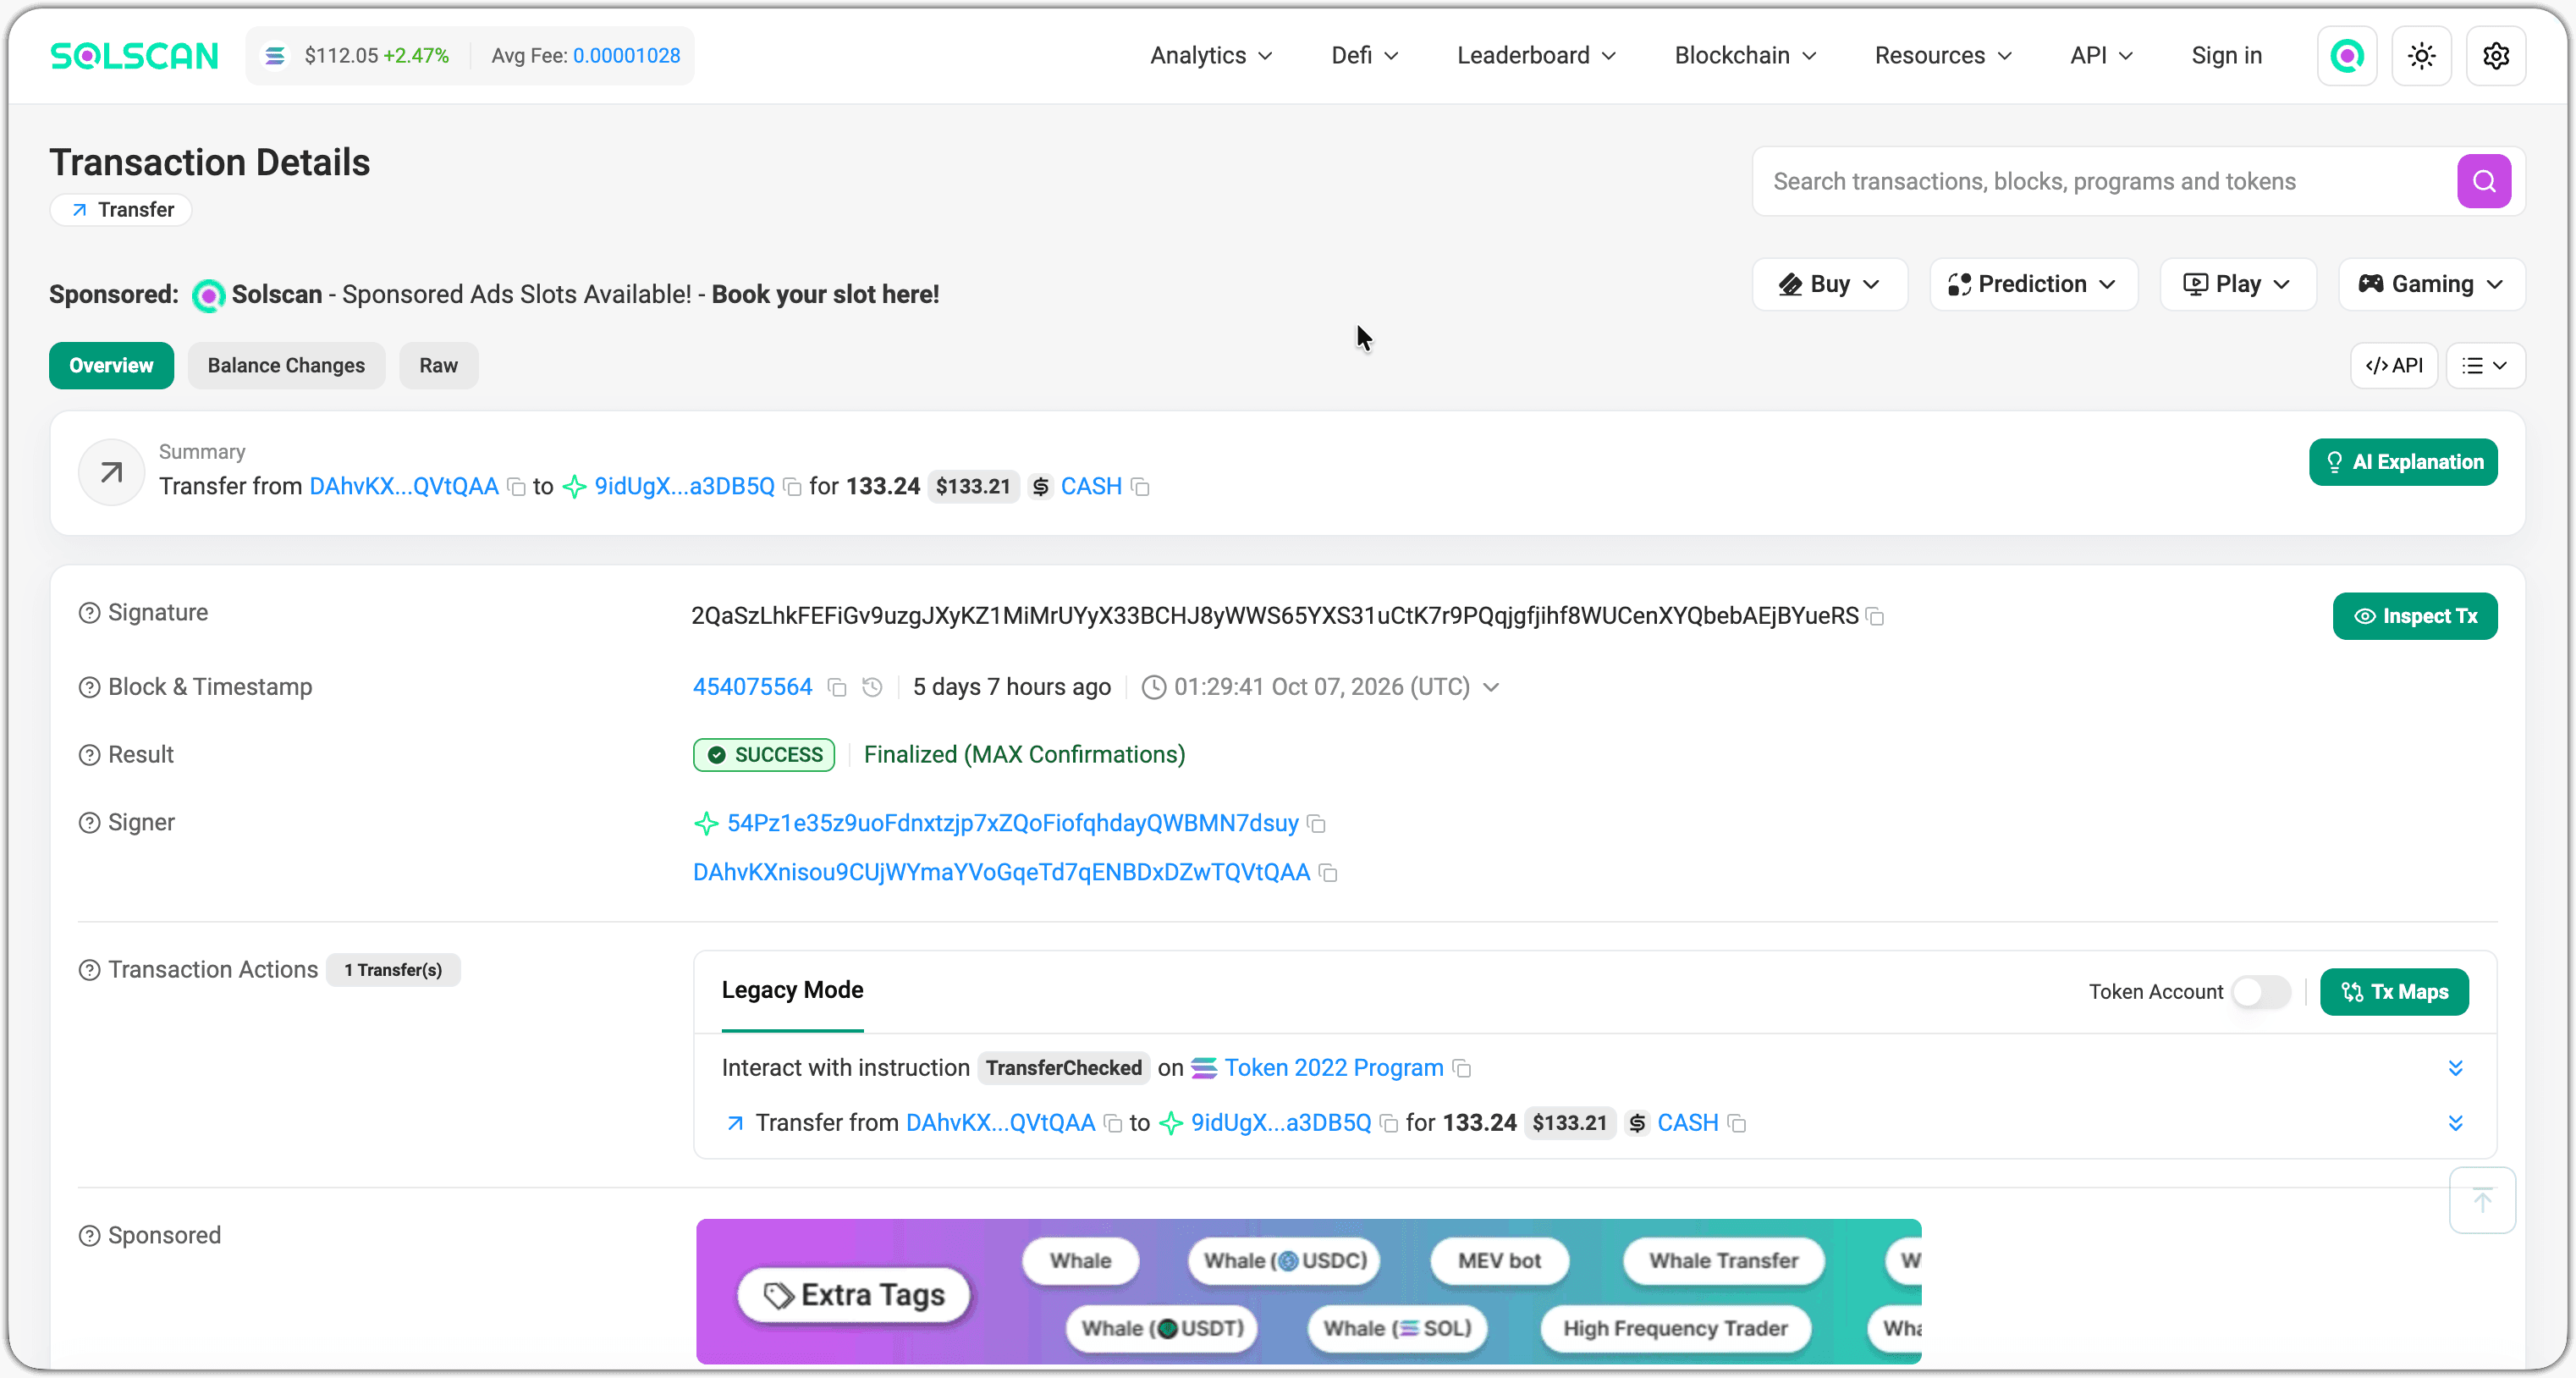2576x1378 pixels.
Task: Toggle the light/dark theme sun icon
Action: [x=2421, y=56]
